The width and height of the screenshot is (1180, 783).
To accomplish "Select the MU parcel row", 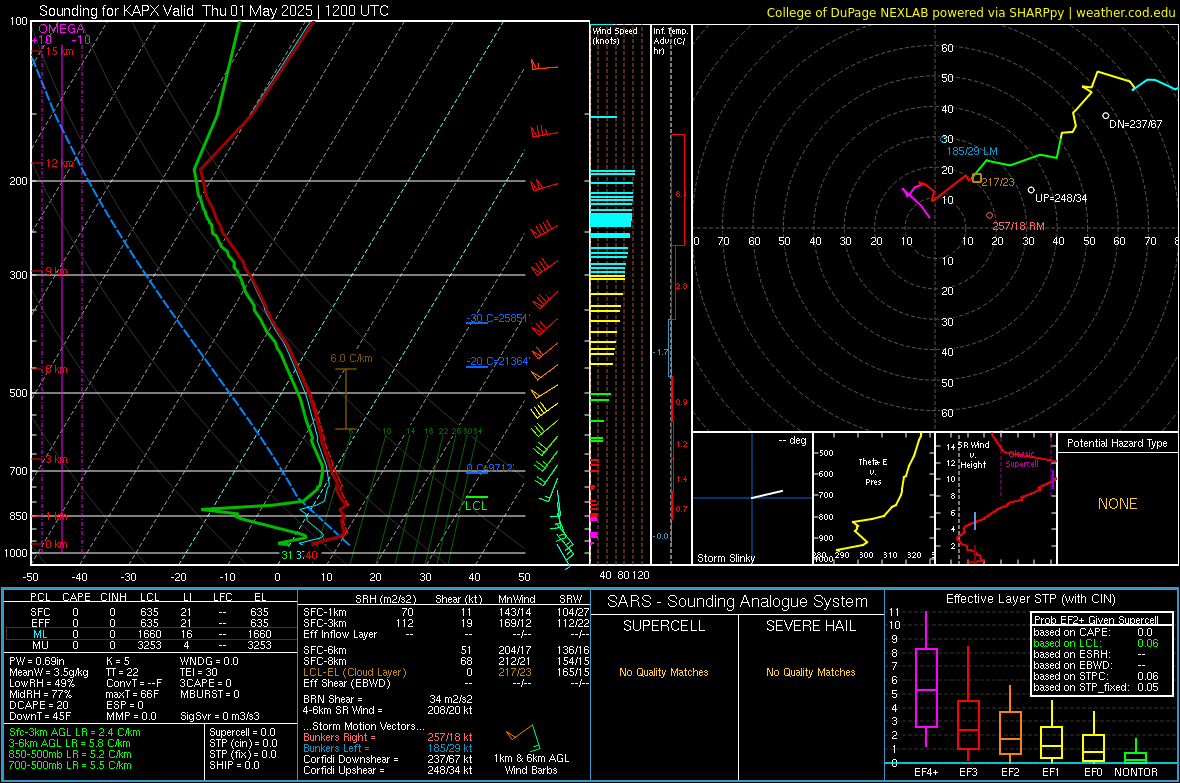I will (x=149, y=644).
